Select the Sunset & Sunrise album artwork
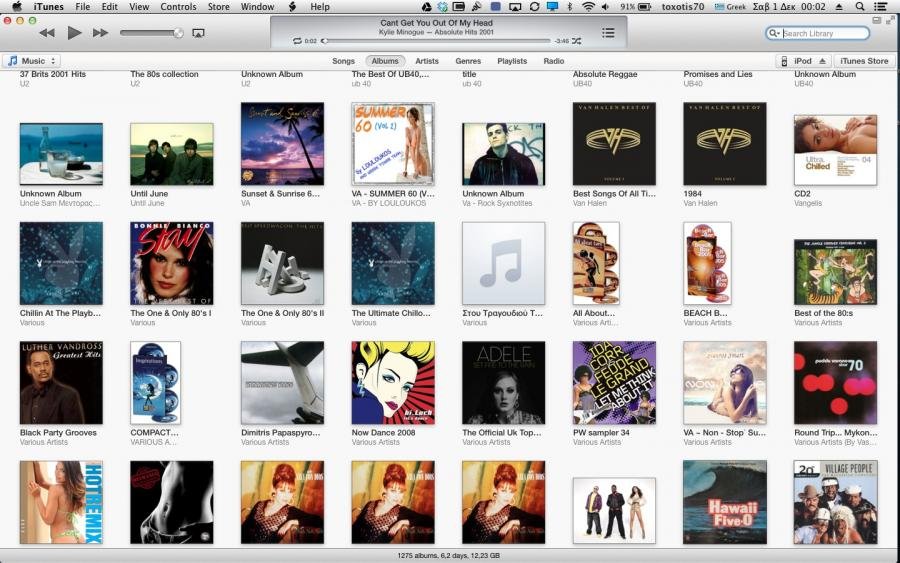This screenshot has width=900, height=563. coord(282,143)
